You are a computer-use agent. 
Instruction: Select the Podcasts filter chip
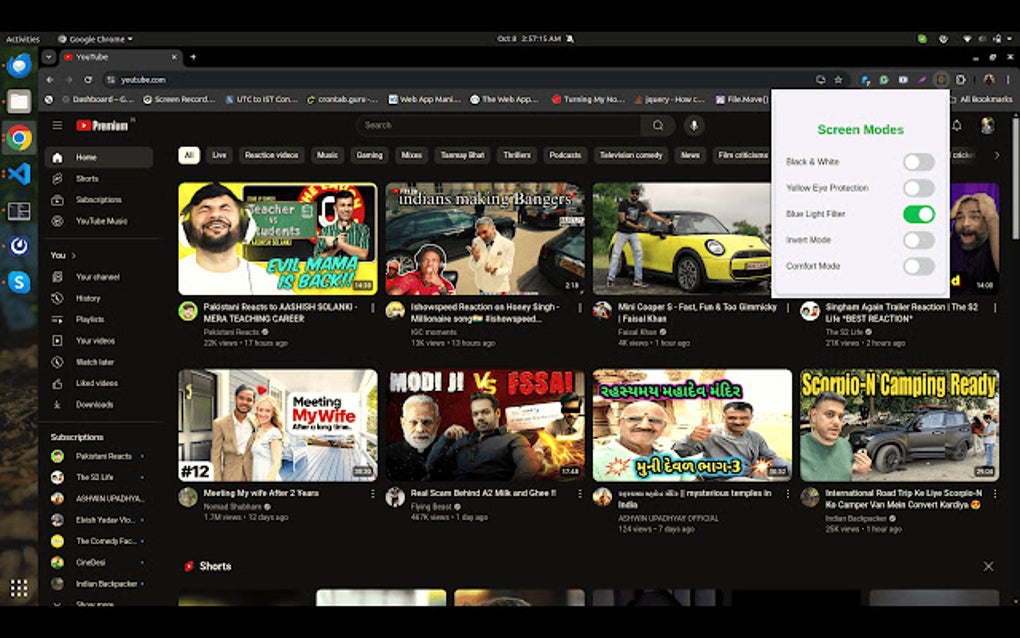coord(565,155)
